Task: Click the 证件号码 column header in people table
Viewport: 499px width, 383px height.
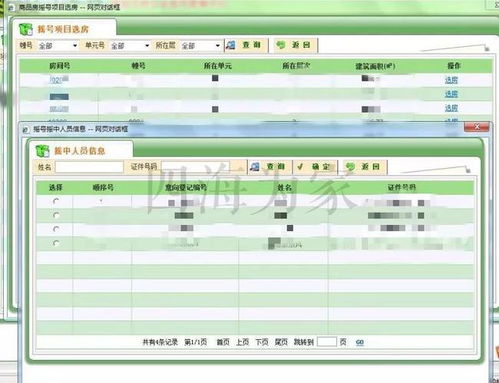Action: tap(401, 187)
